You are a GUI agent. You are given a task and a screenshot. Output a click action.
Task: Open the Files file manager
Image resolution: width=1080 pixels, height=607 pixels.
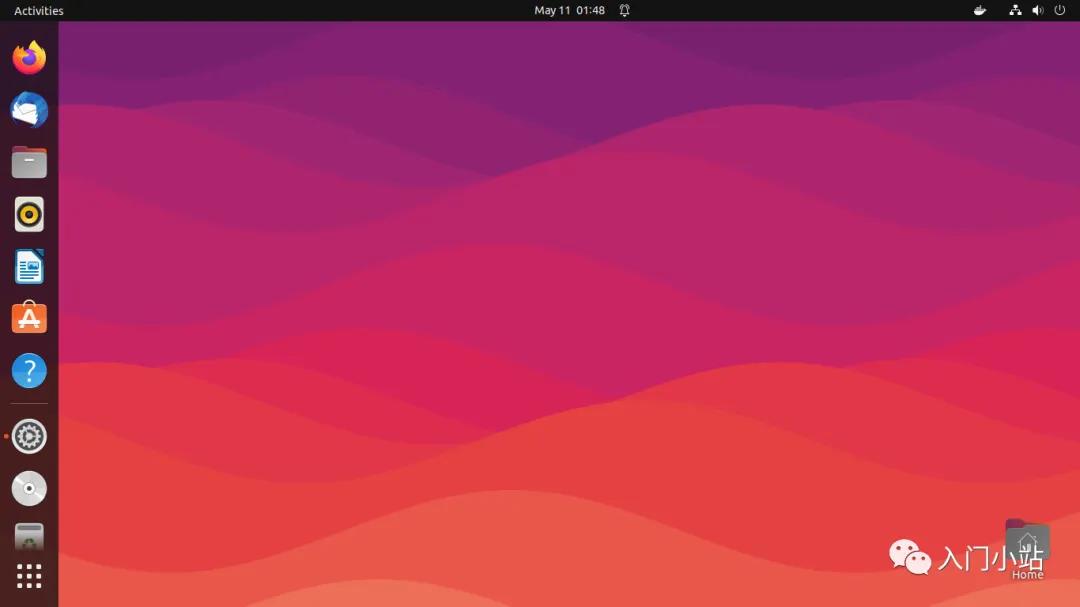pos(29,162)
